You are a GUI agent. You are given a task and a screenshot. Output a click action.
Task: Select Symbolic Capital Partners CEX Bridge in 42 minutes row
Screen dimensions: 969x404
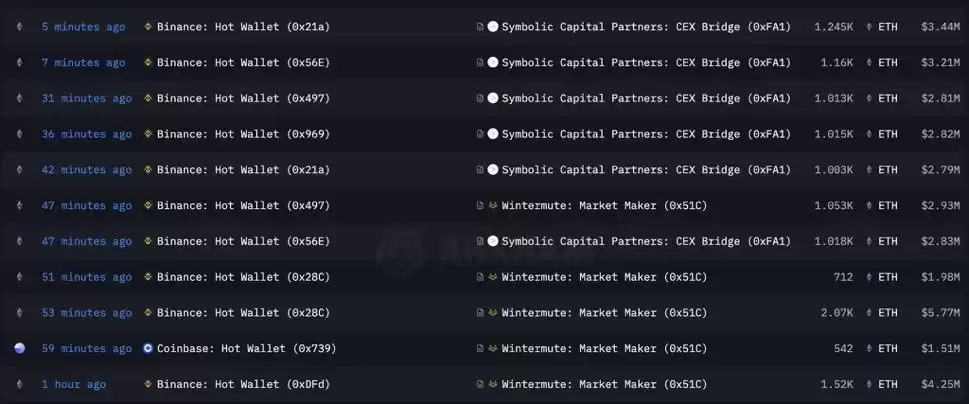click(646, 170)
